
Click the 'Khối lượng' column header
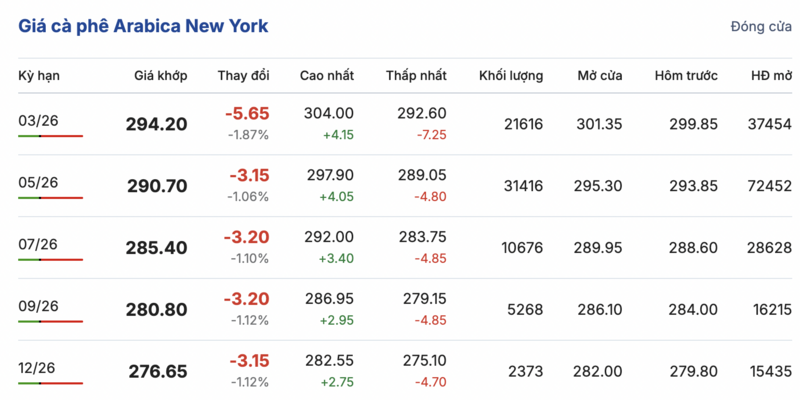pyautogui.click(x=511, y=76)
